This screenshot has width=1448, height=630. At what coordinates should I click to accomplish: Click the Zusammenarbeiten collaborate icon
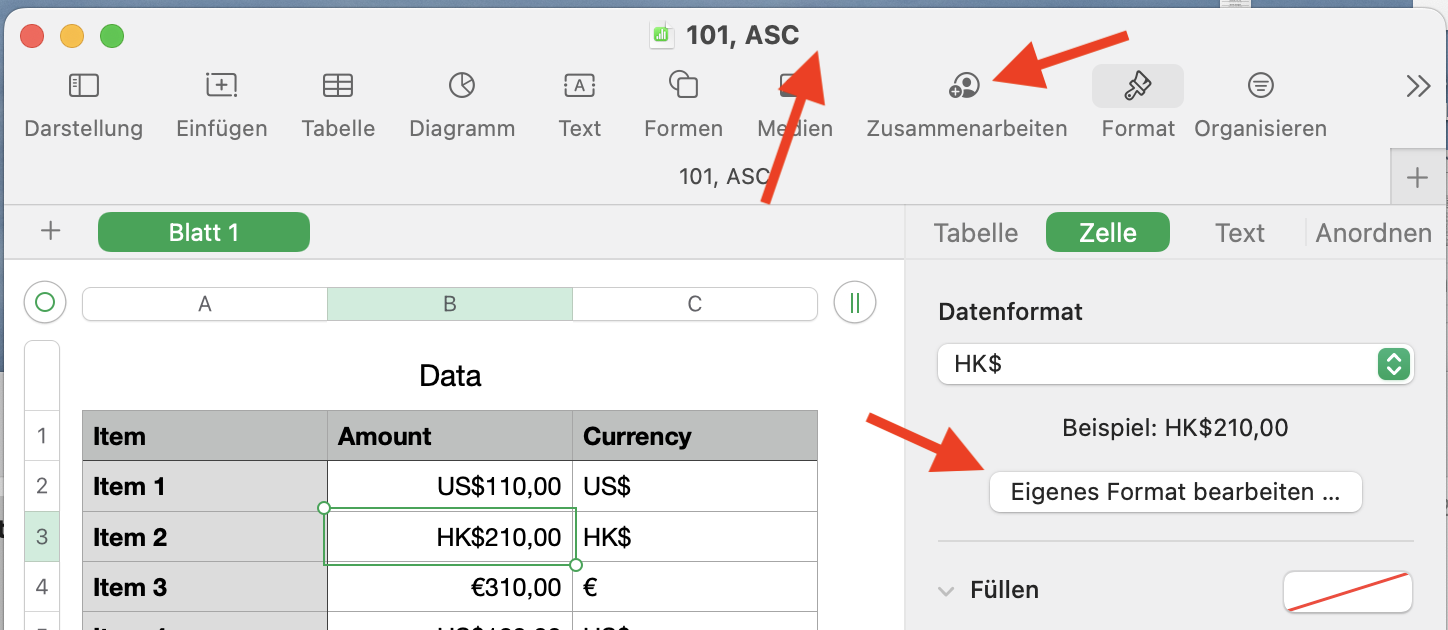pyautogui.click(x=965, y=86)
